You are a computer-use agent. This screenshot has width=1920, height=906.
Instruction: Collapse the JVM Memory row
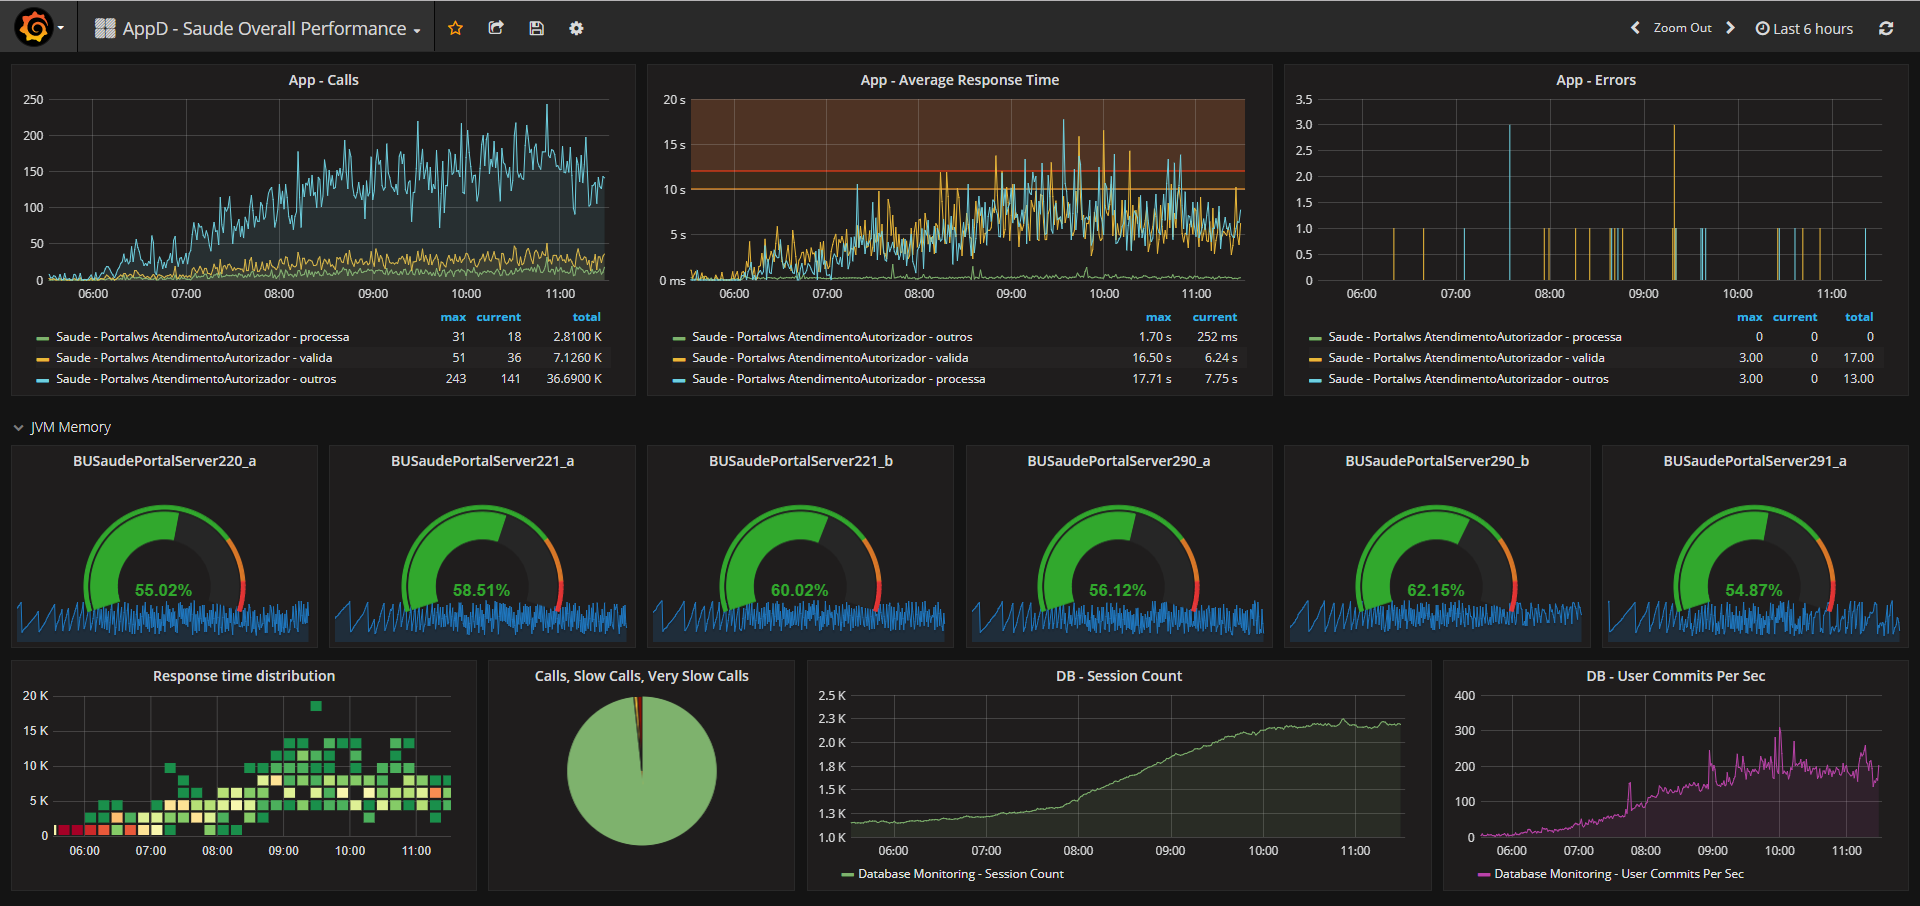point(62,427)
